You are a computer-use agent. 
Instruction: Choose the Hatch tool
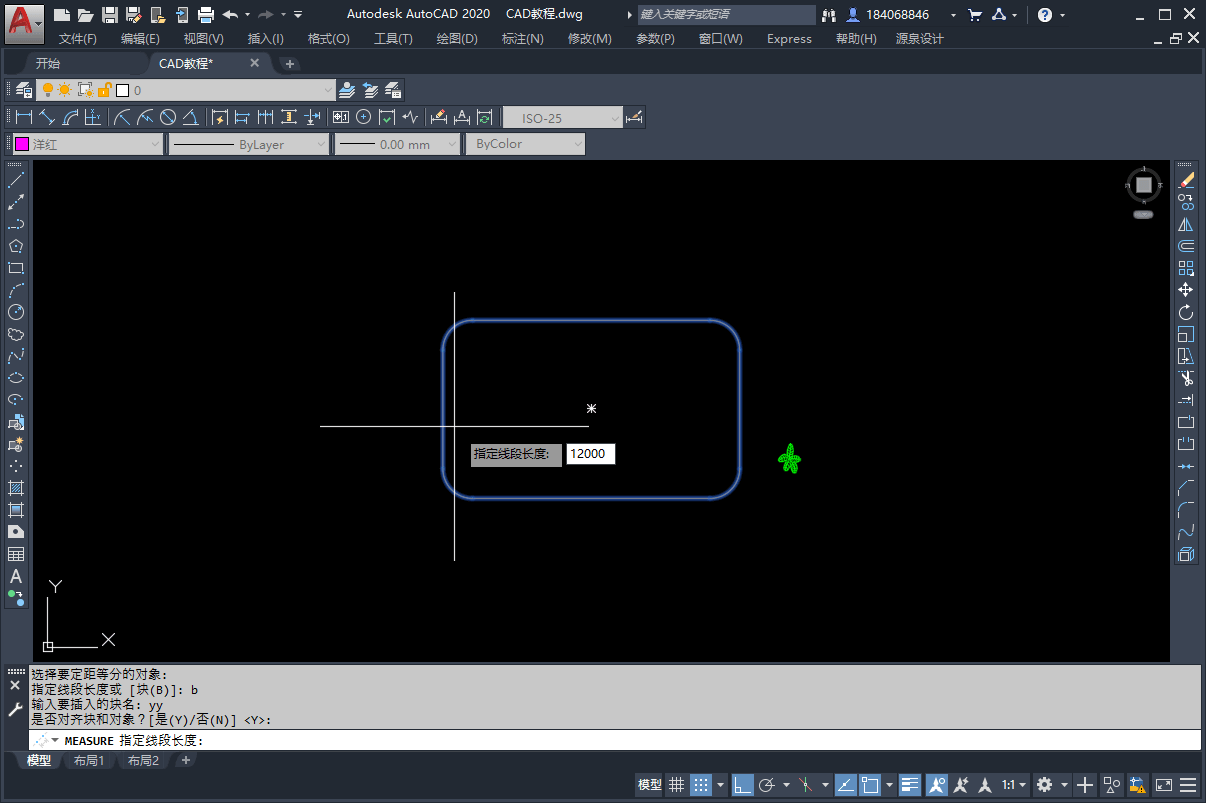pyautogui.click(x=16, y=488)
